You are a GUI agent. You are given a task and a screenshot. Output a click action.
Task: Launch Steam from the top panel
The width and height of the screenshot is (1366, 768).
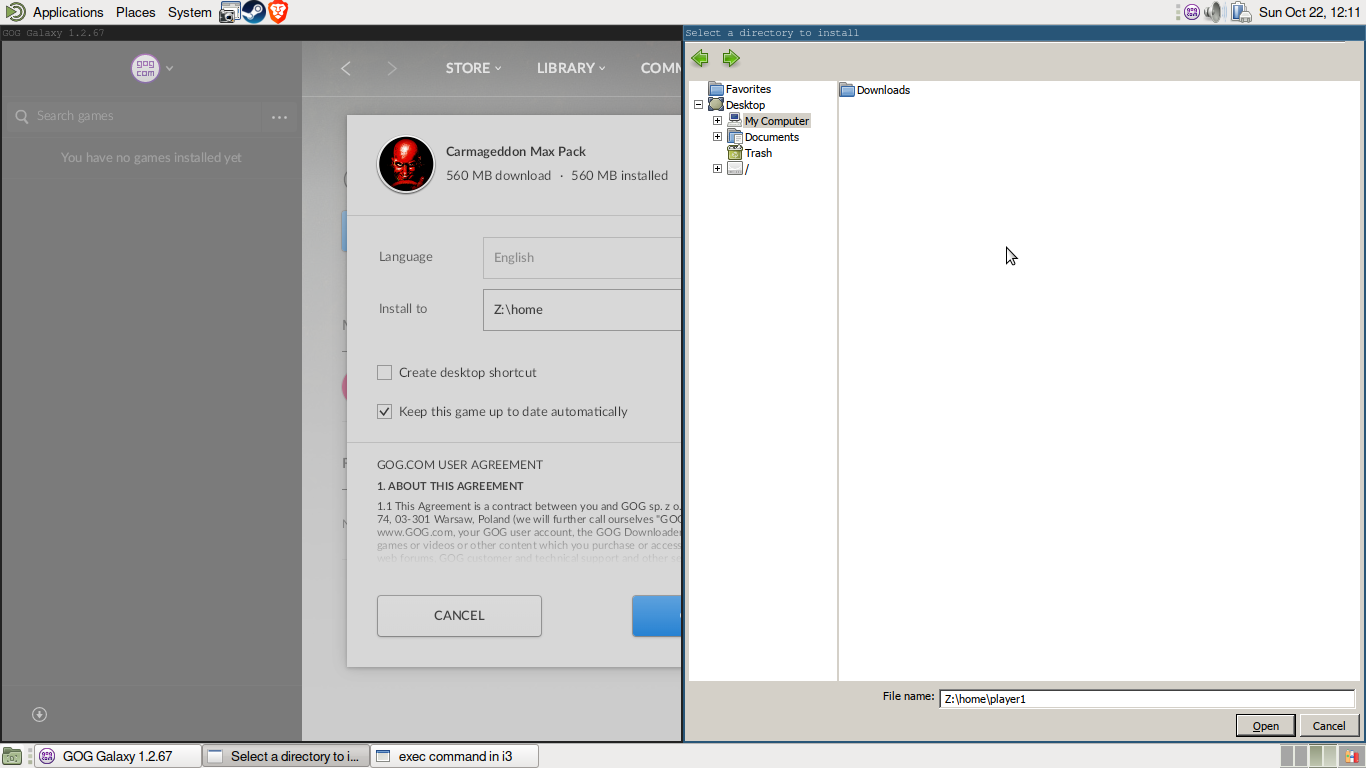tap(254, 12)
